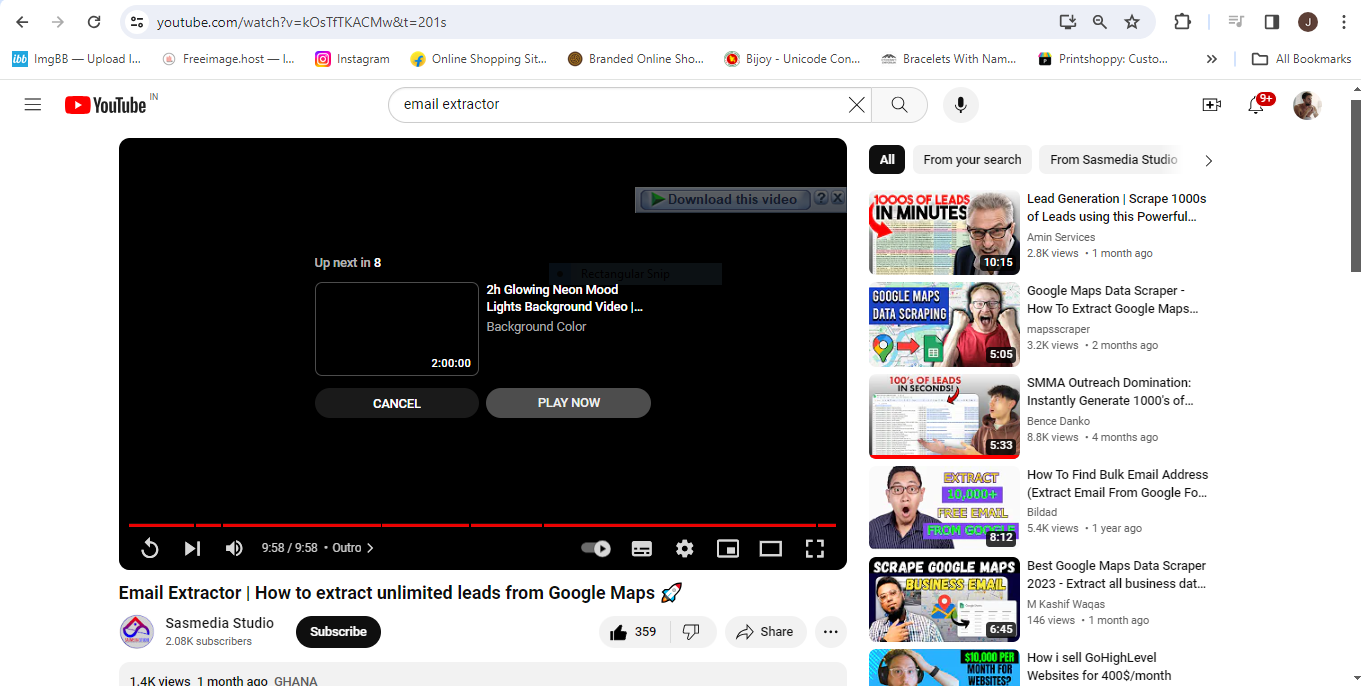Open the Sasmedia Studio channel name link

pyautogui.click(x=219, y=623)
